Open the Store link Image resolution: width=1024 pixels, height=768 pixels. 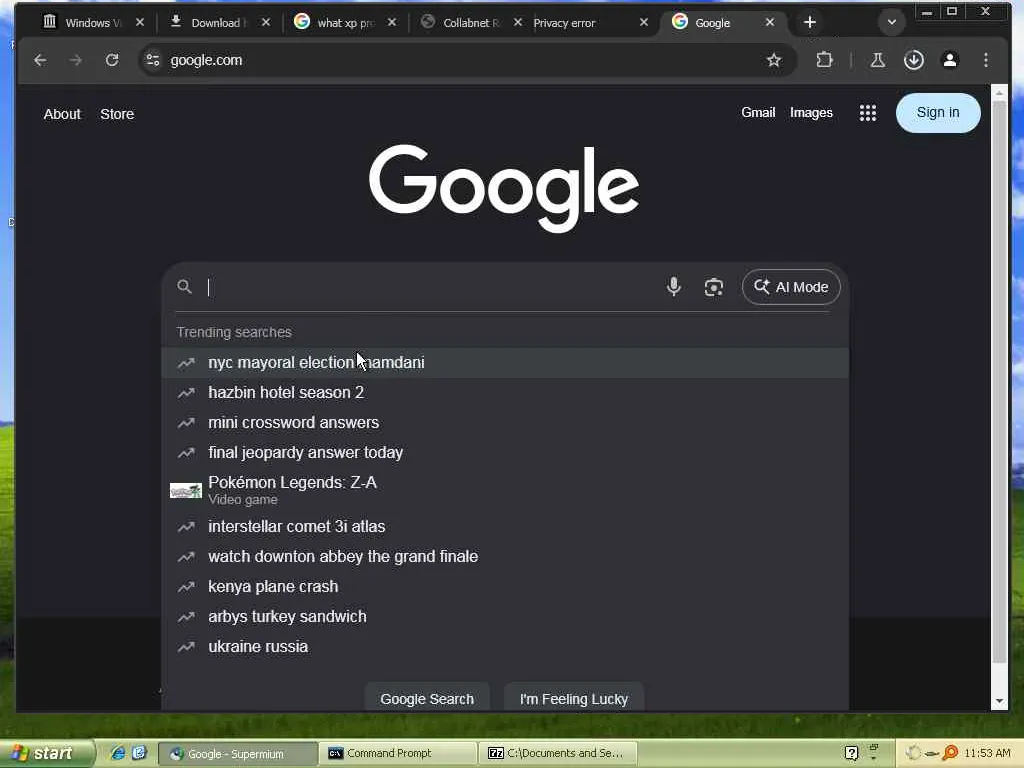tap(117, 114)
